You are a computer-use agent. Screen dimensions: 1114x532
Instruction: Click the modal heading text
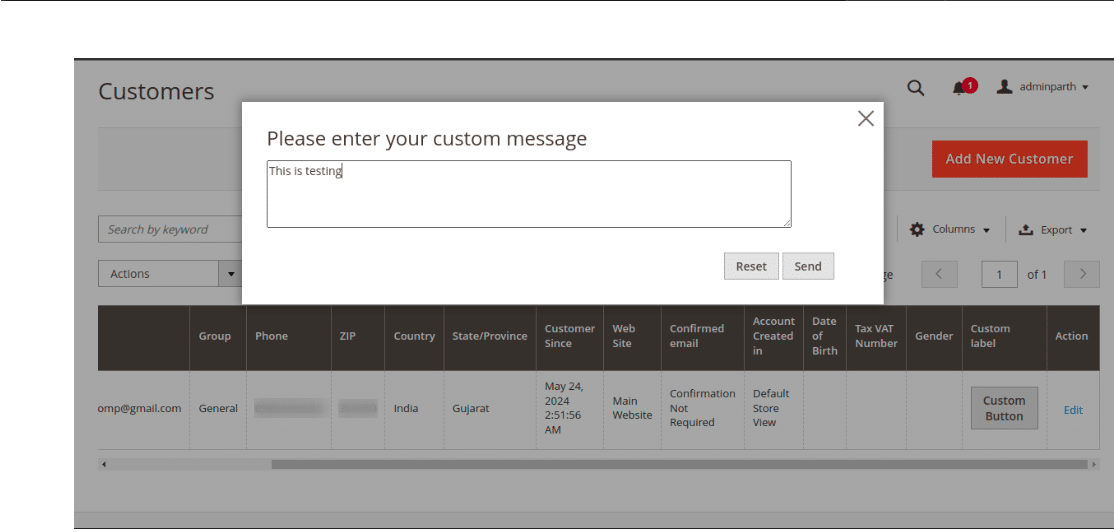426,139
